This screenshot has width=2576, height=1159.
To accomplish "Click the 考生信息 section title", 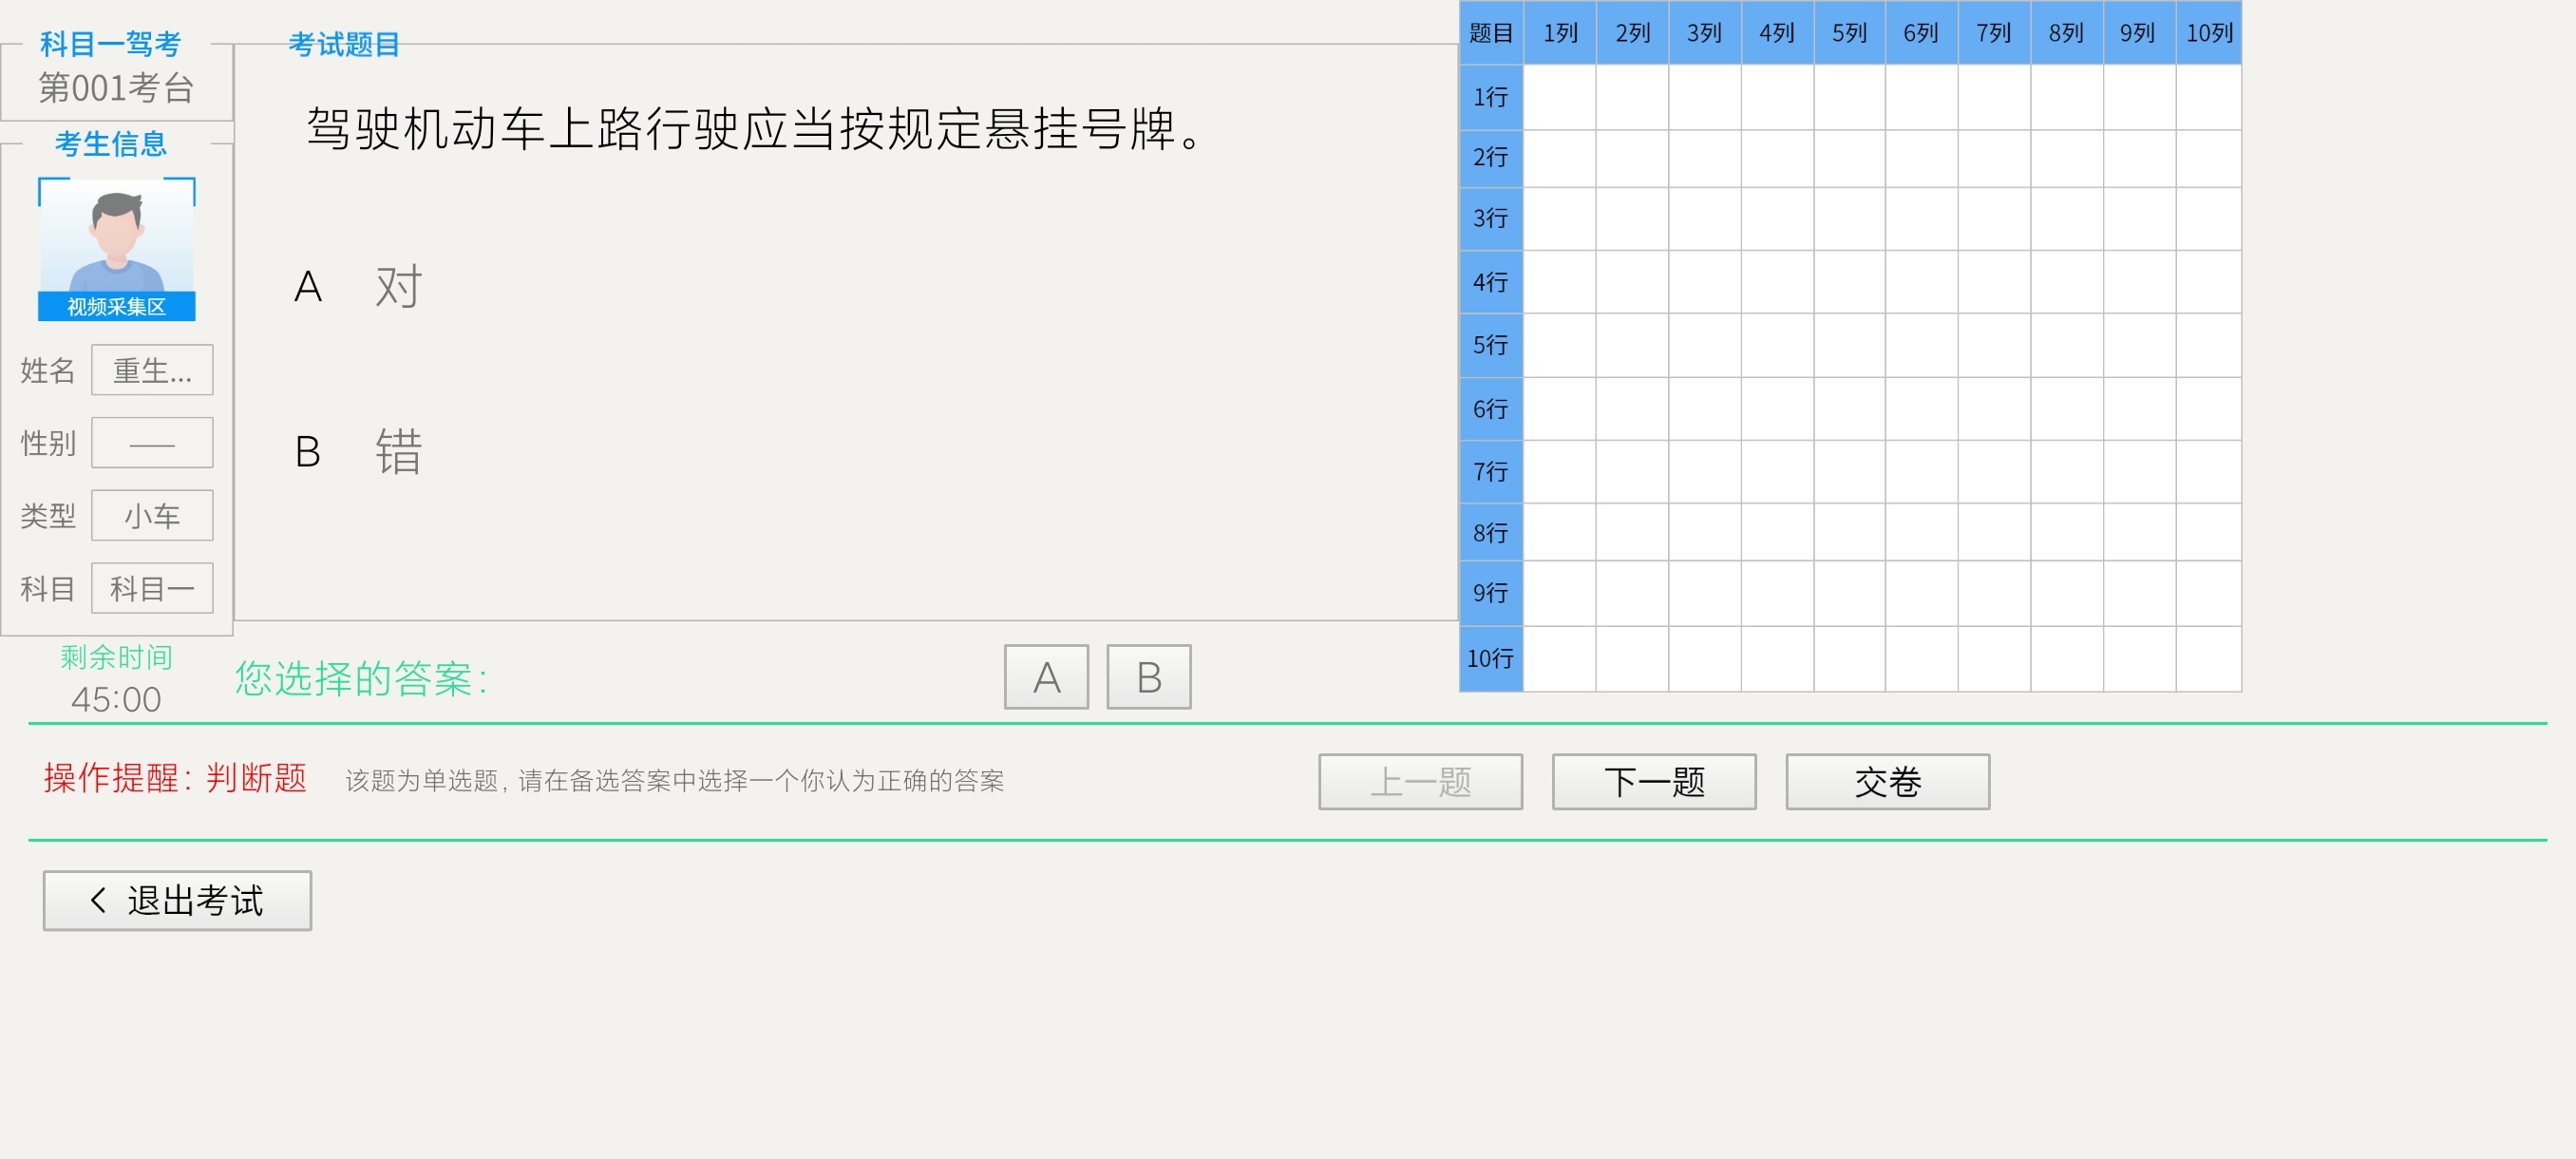I will click(x=111, y=144).
